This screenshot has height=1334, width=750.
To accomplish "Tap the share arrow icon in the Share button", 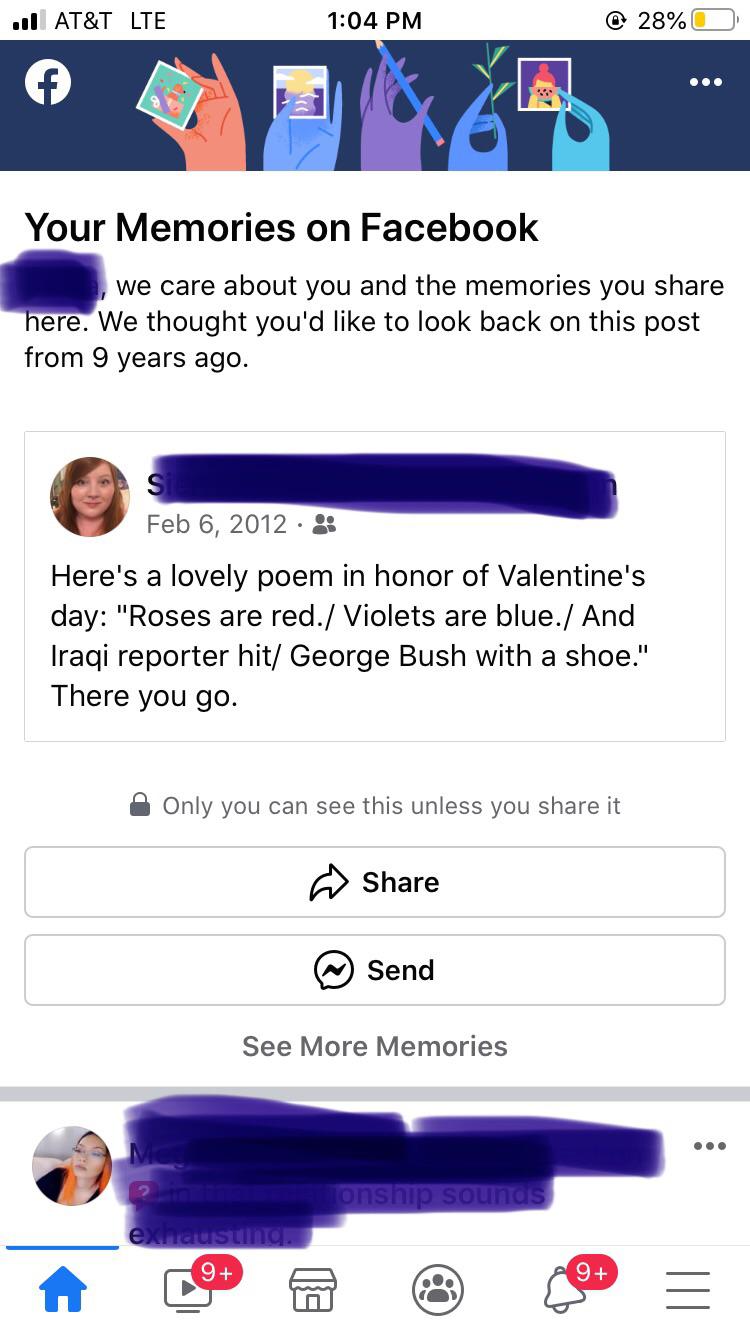I will click(x=329, y=882).
